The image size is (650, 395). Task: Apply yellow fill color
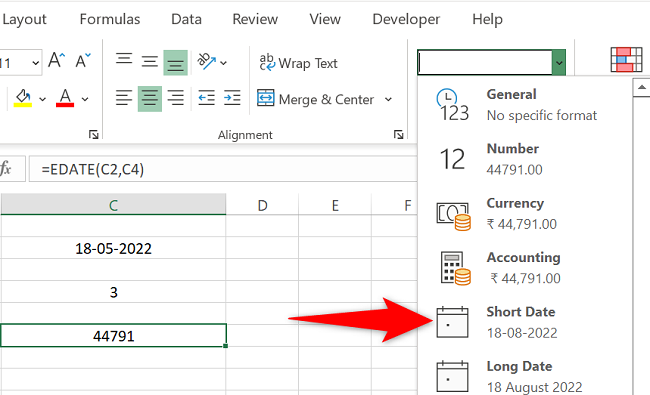[x=23, y=98]
